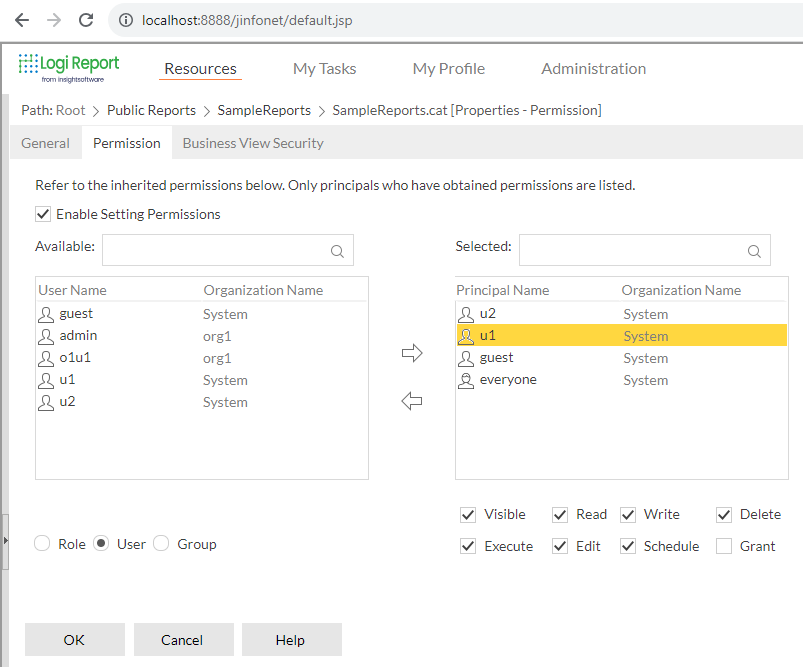803x667 pixels.
Task: Click the OK button
Action: (x=74, y=639)
